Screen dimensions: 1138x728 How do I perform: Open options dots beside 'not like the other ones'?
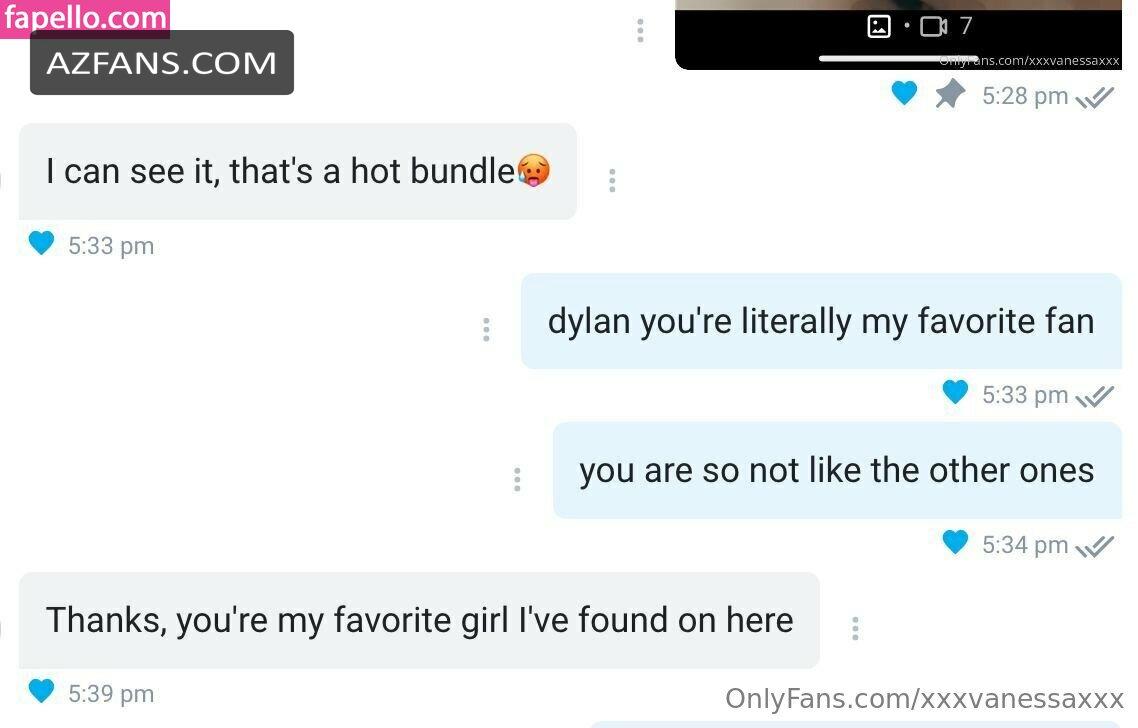pos(517,479)
